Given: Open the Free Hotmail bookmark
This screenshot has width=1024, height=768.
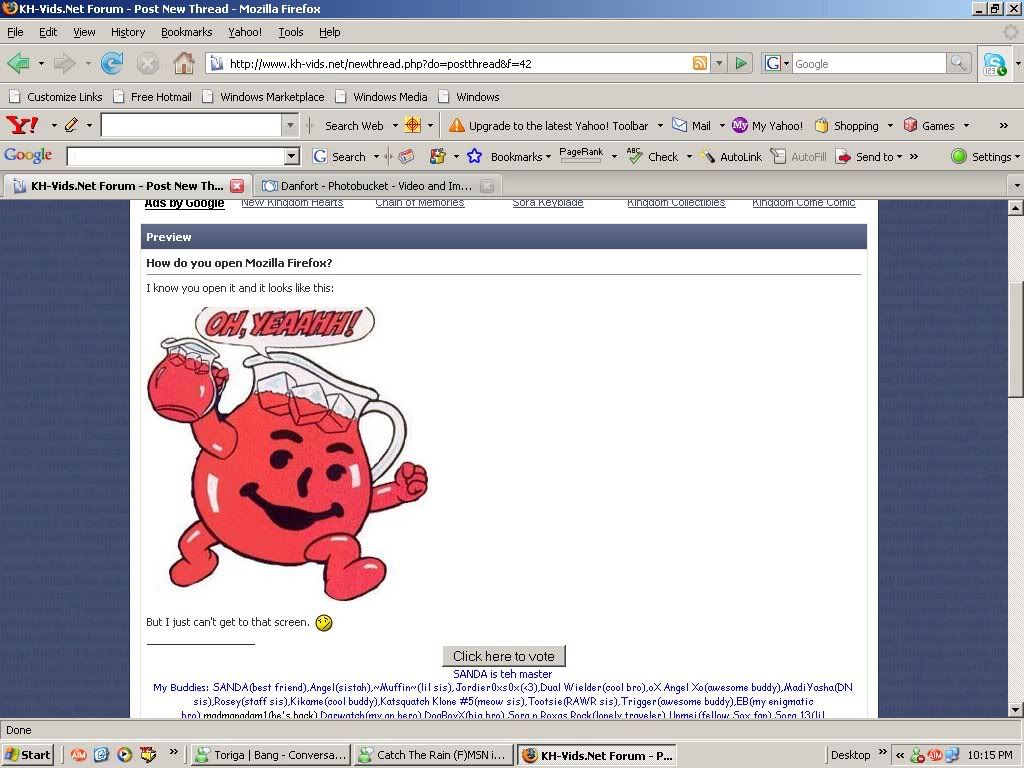Looking at the screenshot, I should tap(153, 97).
